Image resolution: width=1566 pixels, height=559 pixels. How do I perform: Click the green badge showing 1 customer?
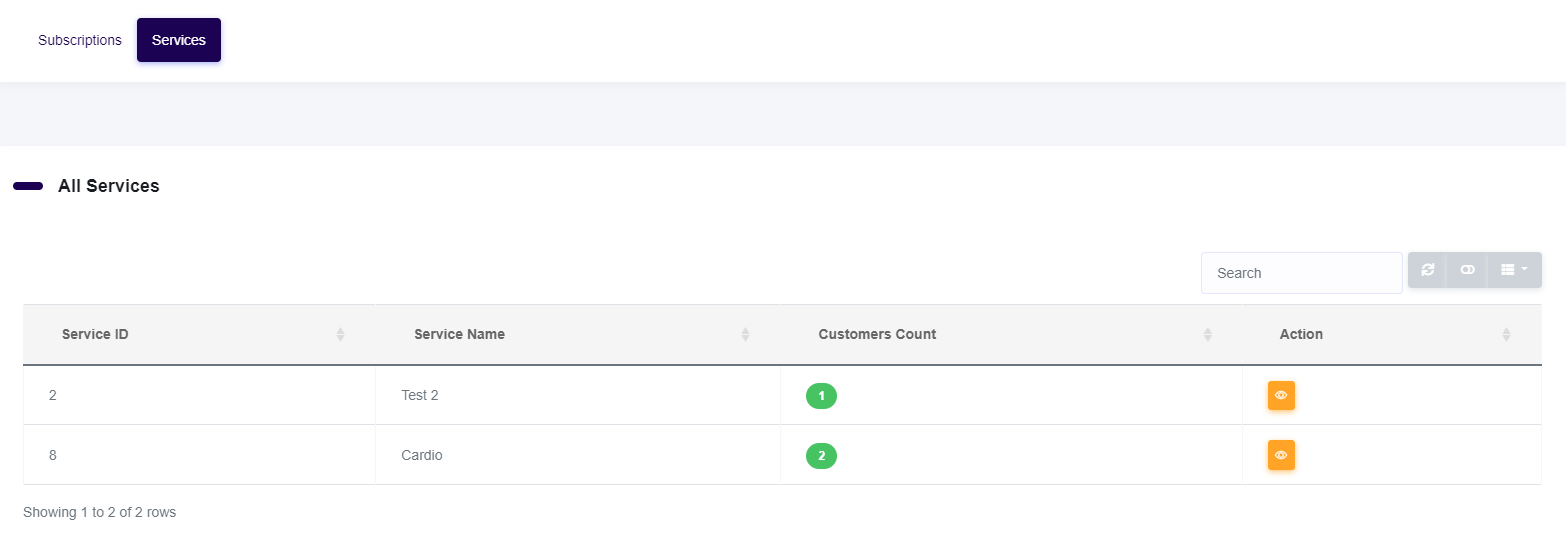pos(821,396)
